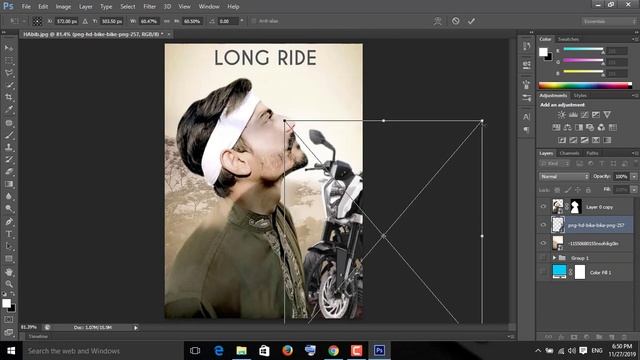Click the delete layer trash icon

(x=624, y=337)
